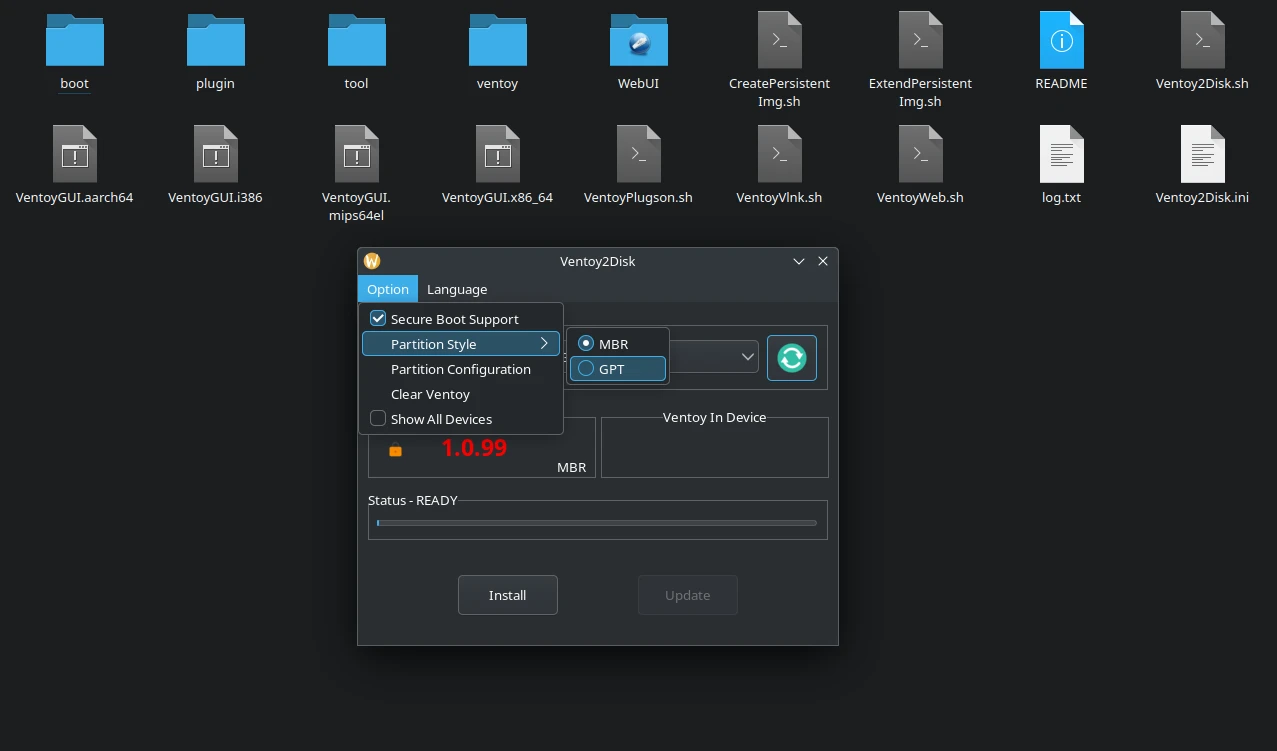The height and width of the screenshot is (751, 1277).
Task: Toggle the Secure Boot Support checkbox
Action: 378,319
